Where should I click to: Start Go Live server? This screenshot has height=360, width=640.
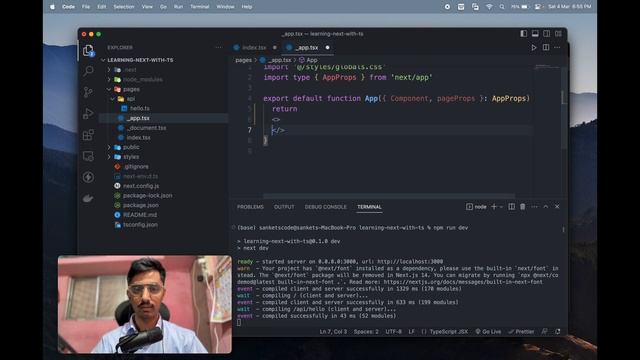[488, 332]
